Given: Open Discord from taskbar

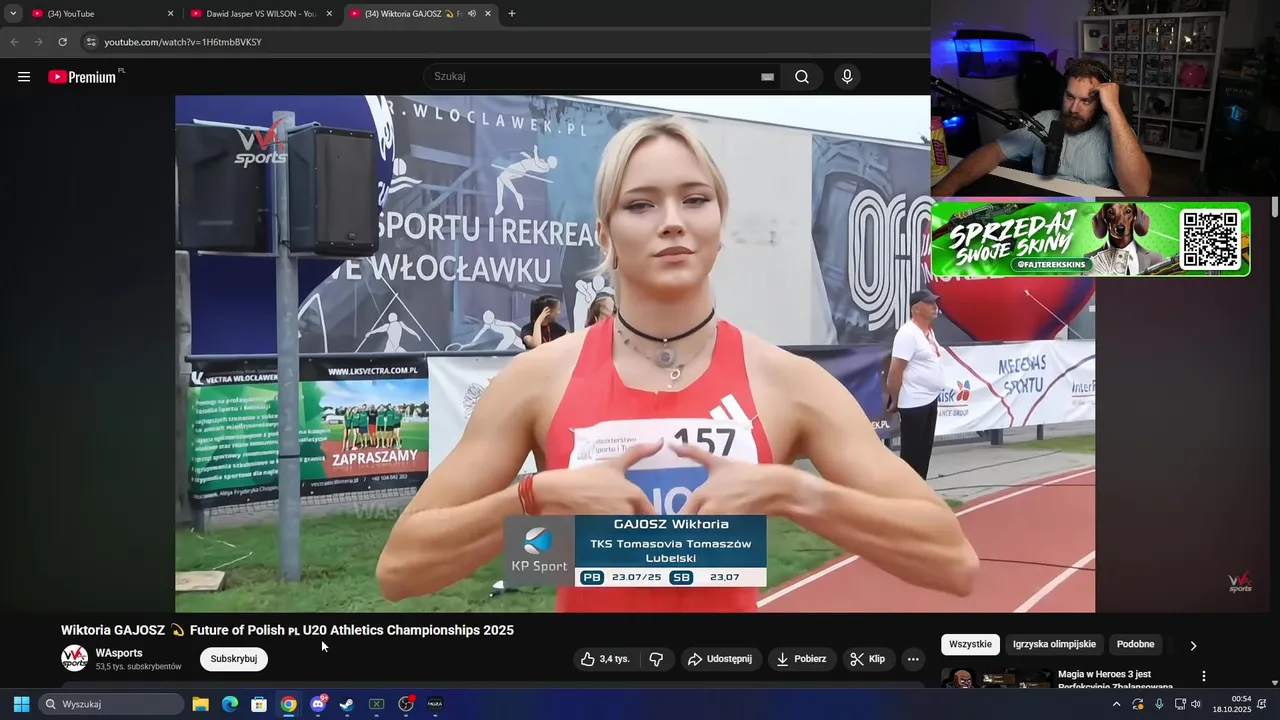Looking at the screenshot, I should (x=318, y=704).
